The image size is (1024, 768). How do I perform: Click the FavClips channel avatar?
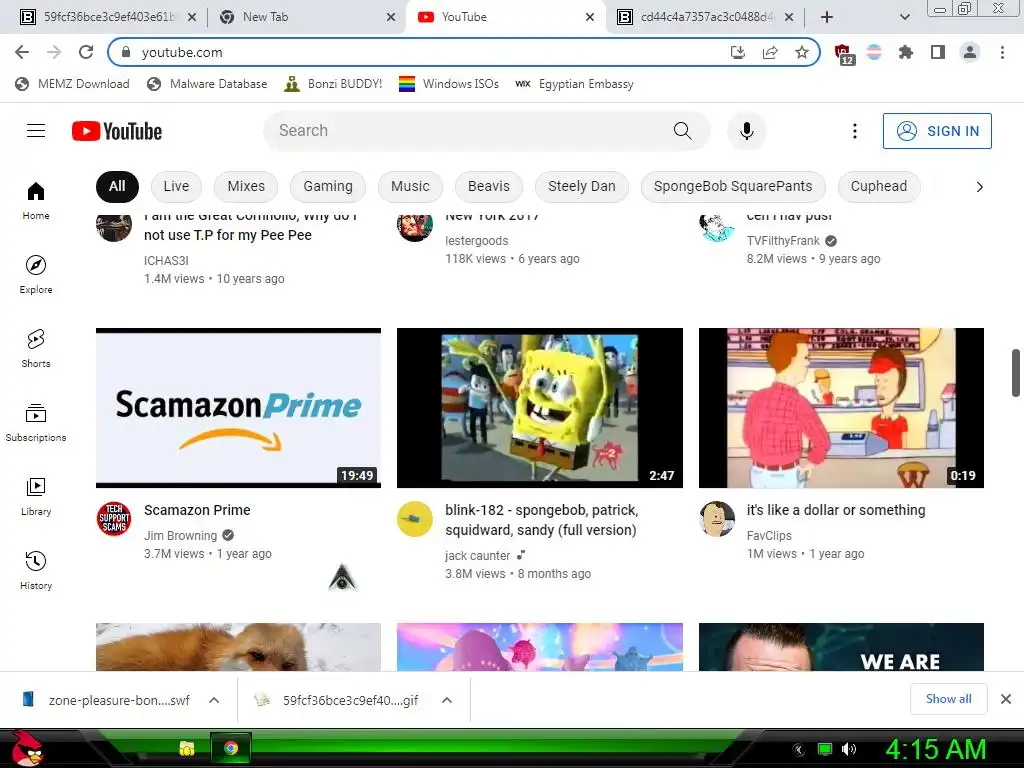[x=717, y=519]
